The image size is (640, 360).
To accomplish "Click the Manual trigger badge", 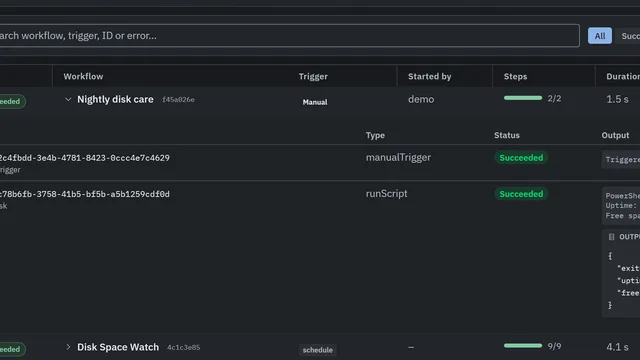I will pos(315,102).
